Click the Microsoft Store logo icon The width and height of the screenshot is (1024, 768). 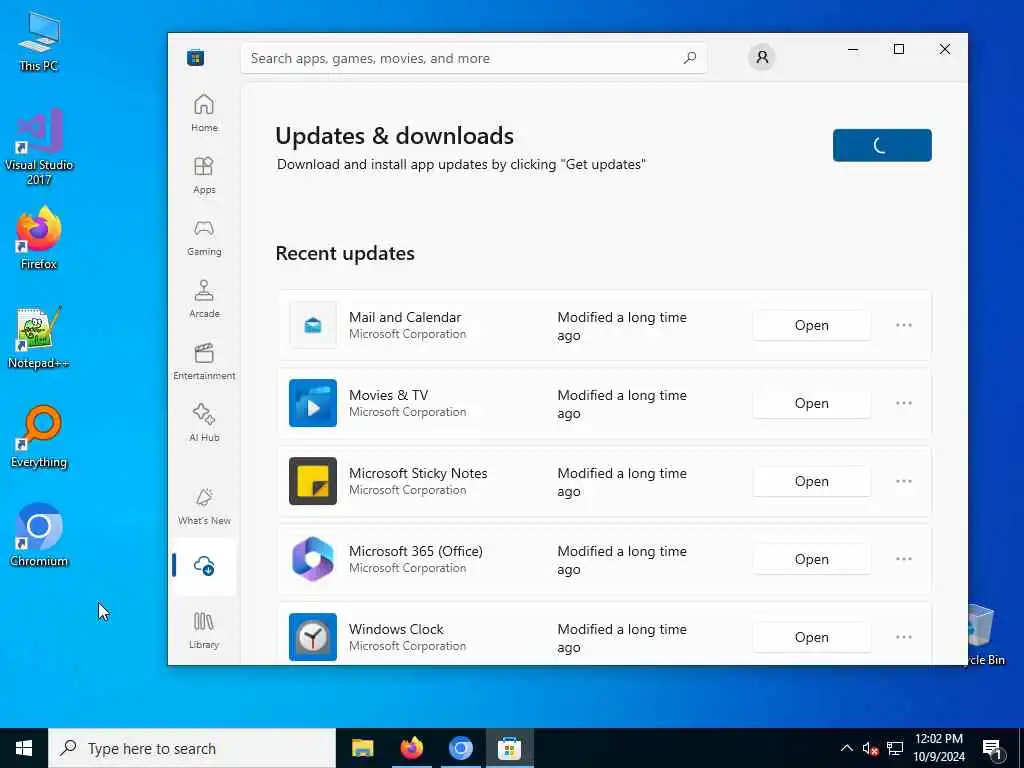[195, 57]
